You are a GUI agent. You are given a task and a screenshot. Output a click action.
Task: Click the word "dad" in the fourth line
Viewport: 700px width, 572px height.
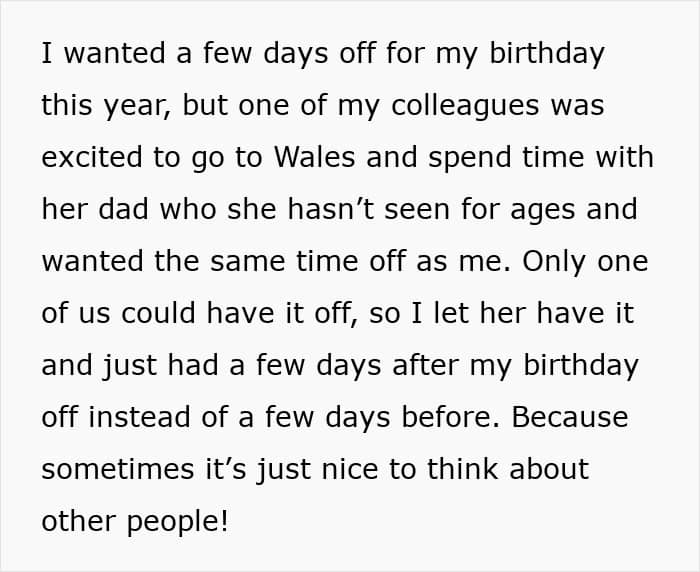point(124,209)
